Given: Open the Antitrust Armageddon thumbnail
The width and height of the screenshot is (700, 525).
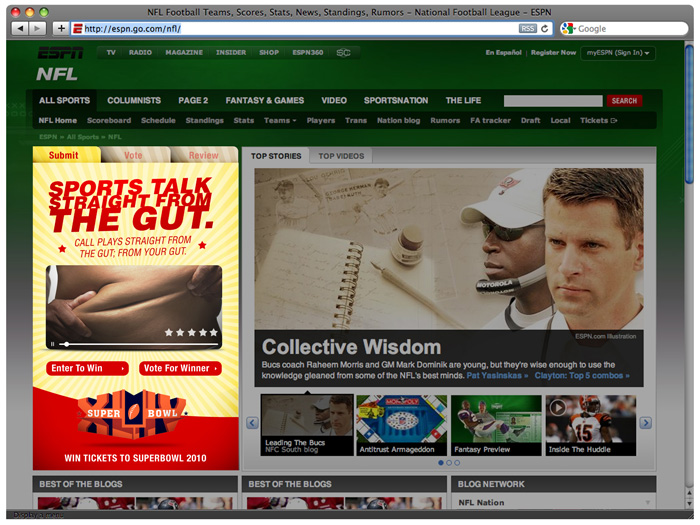Looking at the screenshot, I should 401,425.
